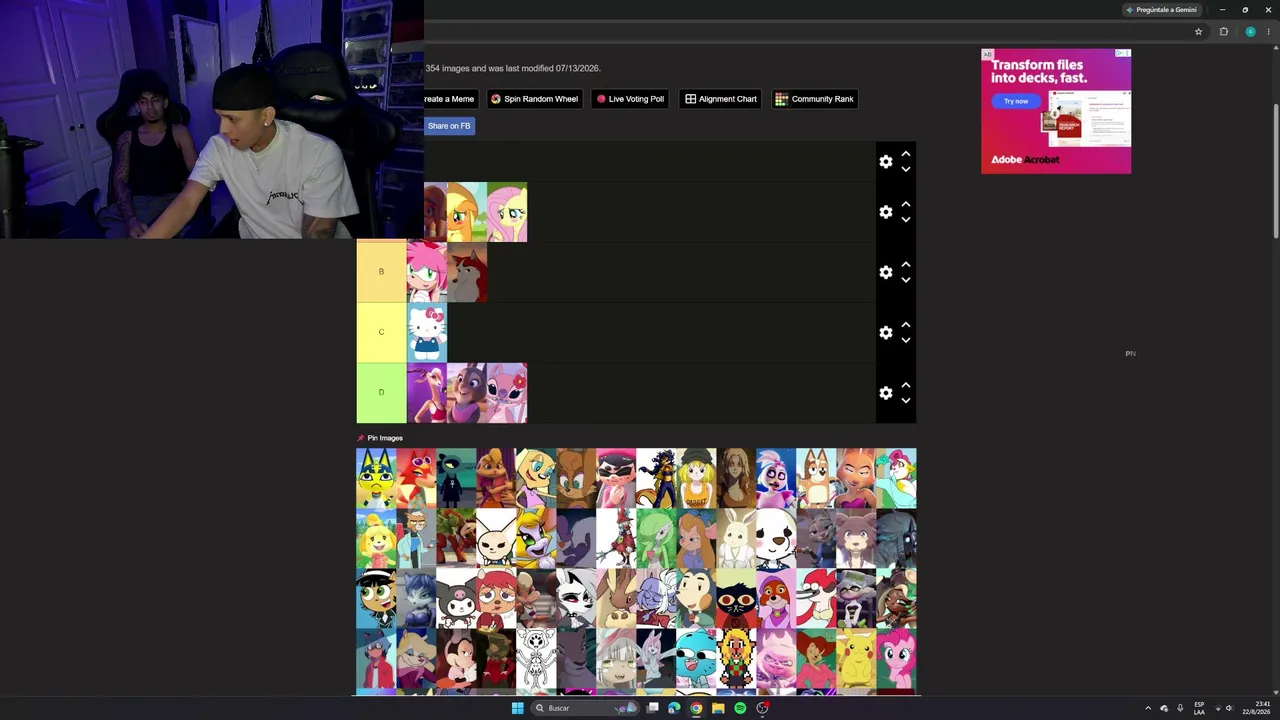
Task: Move tier D row up with arrow
Action: (906, 385)
